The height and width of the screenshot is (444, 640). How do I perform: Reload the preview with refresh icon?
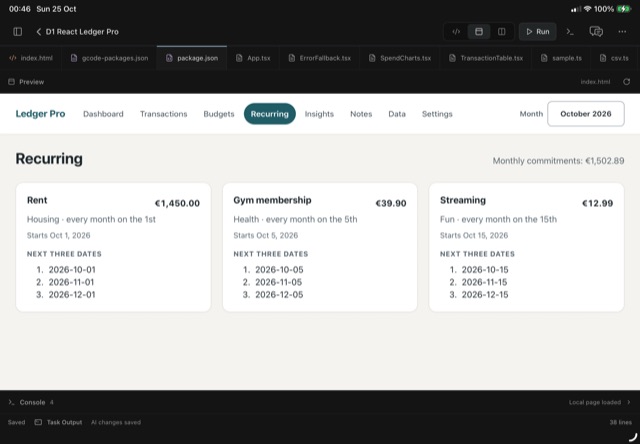coord(627,82)
